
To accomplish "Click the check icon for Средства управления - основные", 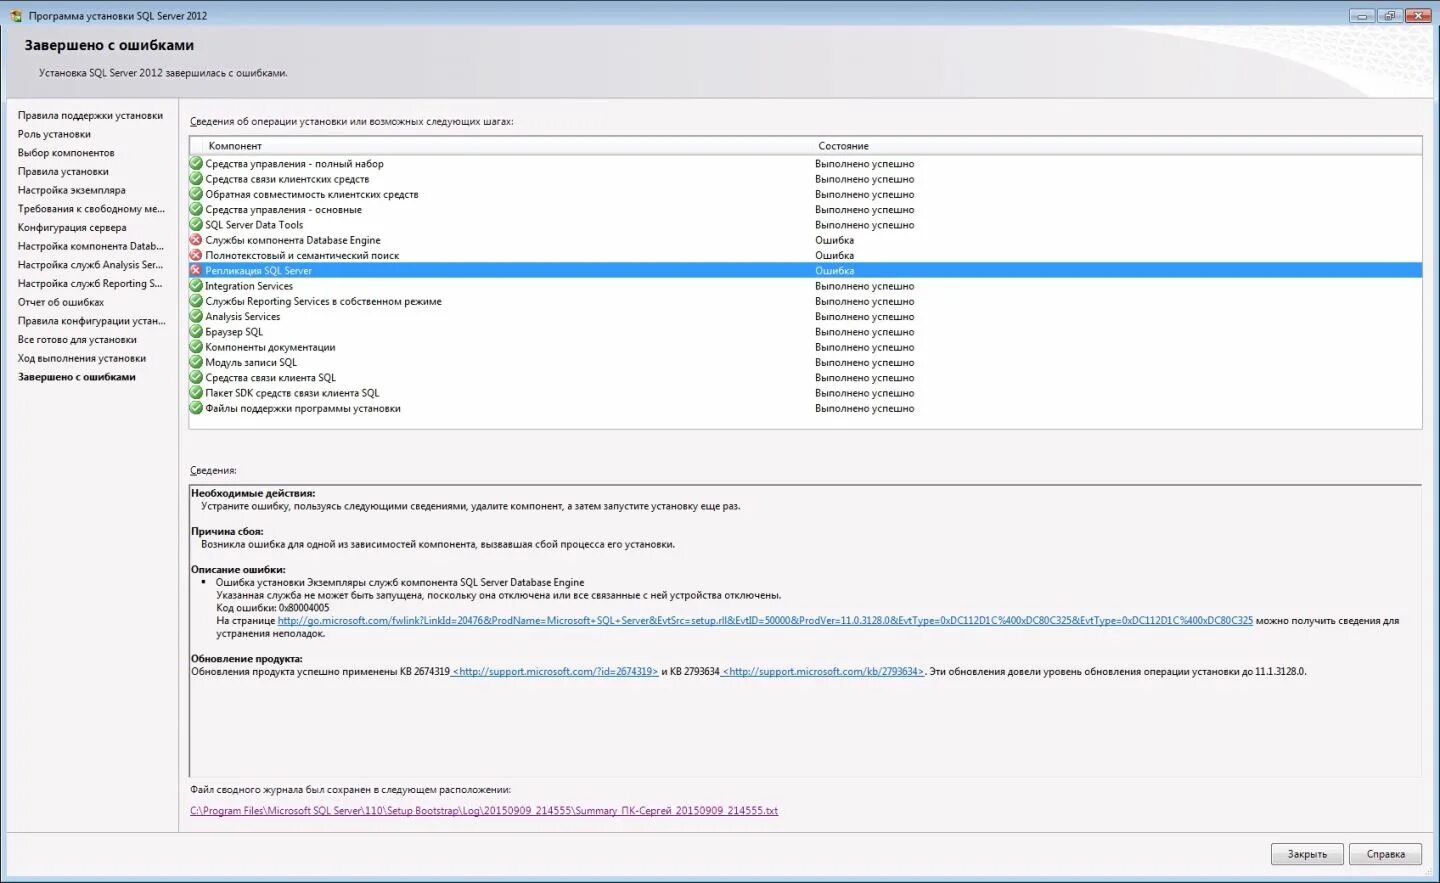I will pos(196,210).
